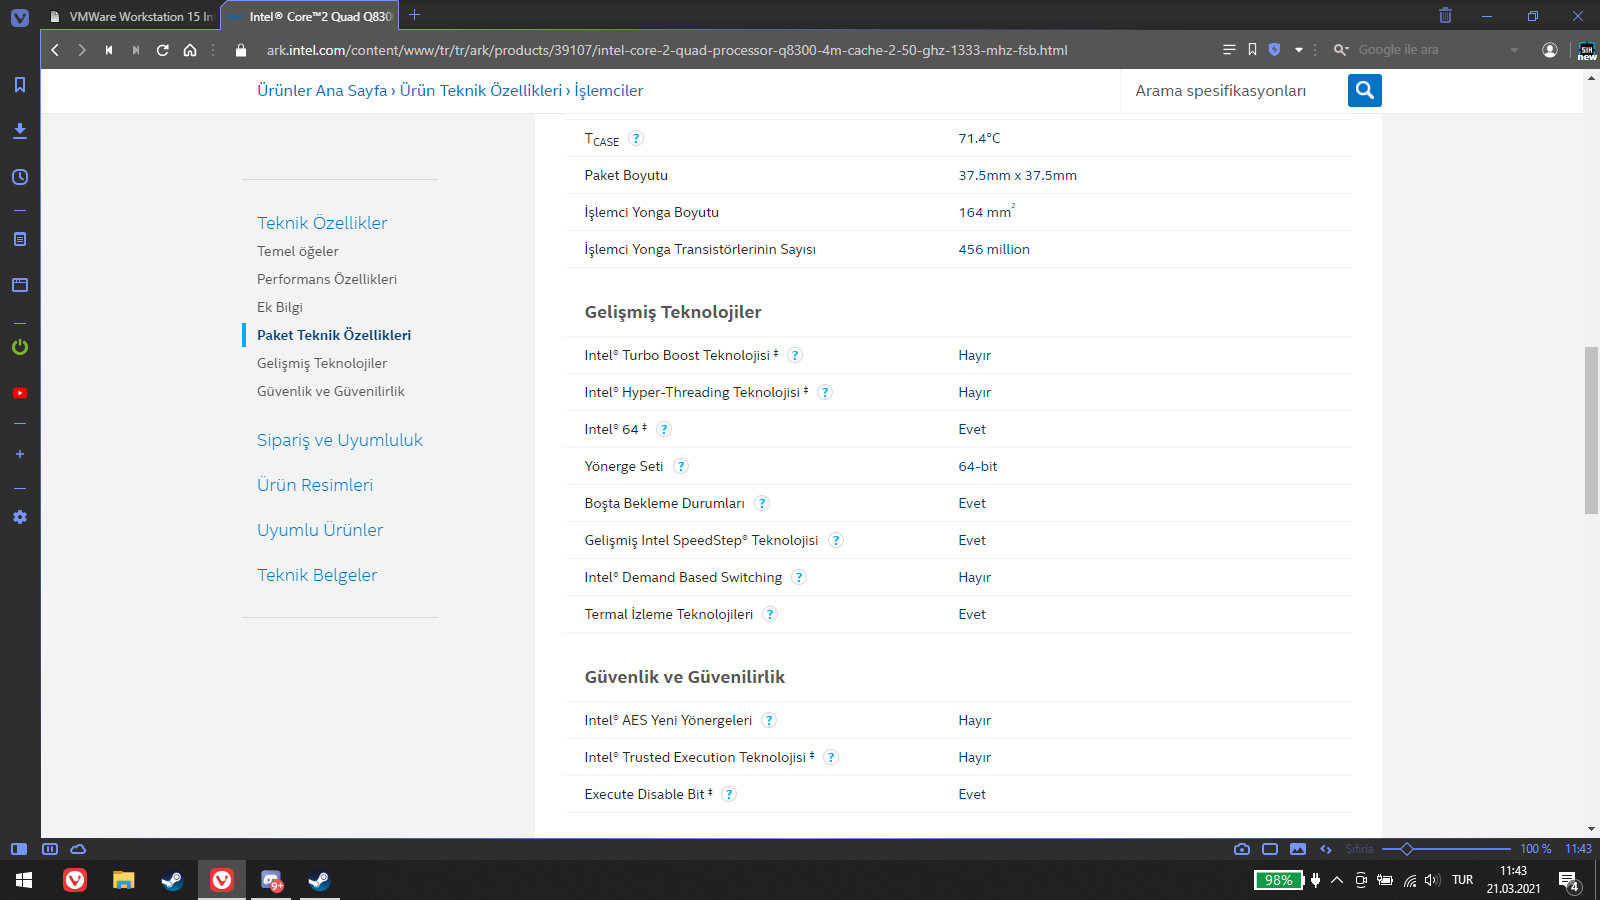Select Performans Özellikleri sidebar link

coord(327,279)
